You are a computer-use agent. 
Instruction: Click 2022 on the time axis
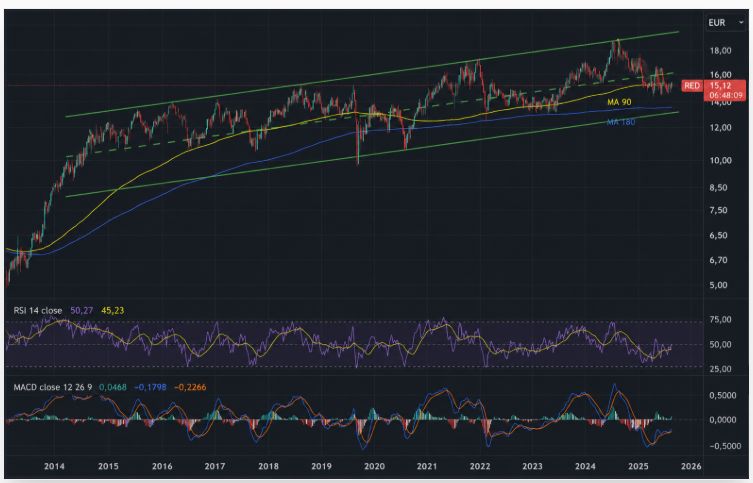[x=480, y=466]
